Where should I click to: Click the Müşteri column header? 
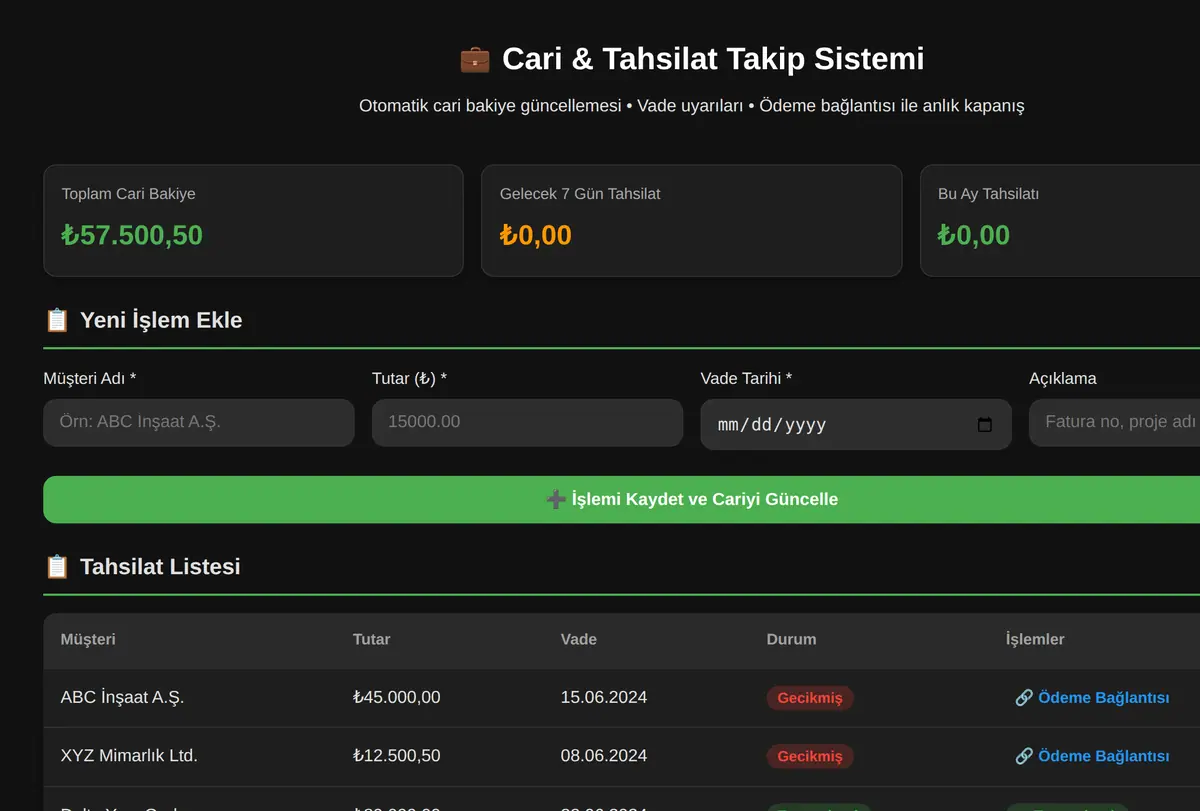pos(88,639)
